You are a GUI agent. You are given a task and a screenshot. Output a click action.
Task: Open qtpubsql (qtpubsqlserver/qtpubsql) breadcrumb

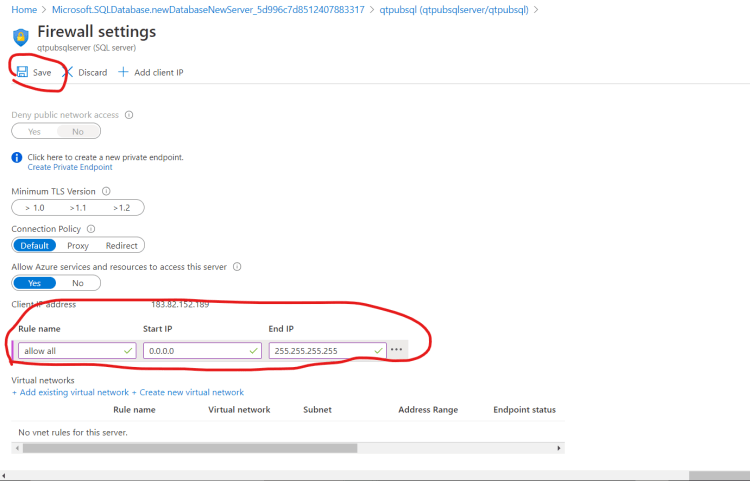(454, 10)
